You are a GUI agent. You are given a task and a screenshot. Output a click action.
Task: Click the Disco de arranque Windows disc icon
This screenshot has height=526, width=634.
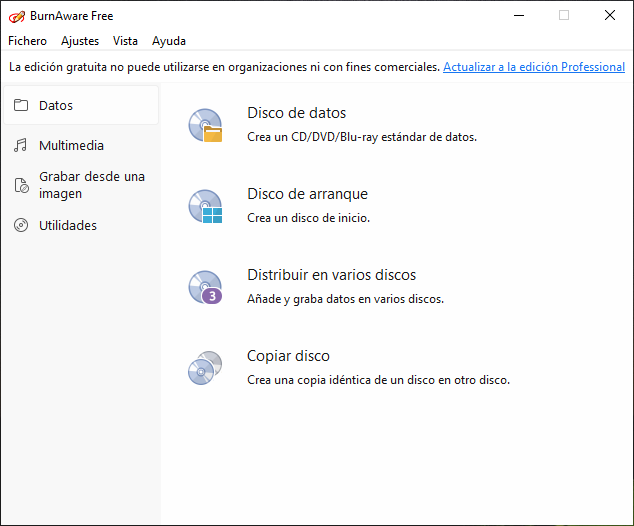pyautogui.click(x=205, y=206)
